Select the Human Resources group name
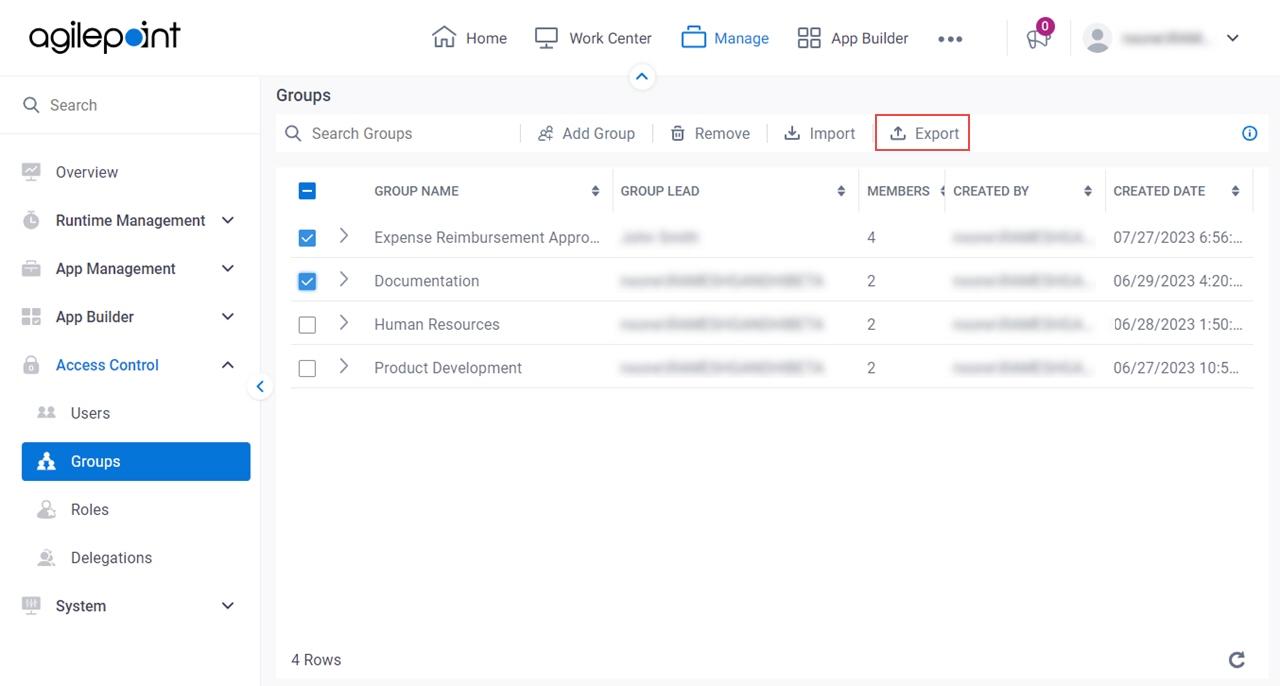This screenshot has height=686, width=1280. pyautogui.click(x=436, y=324)
